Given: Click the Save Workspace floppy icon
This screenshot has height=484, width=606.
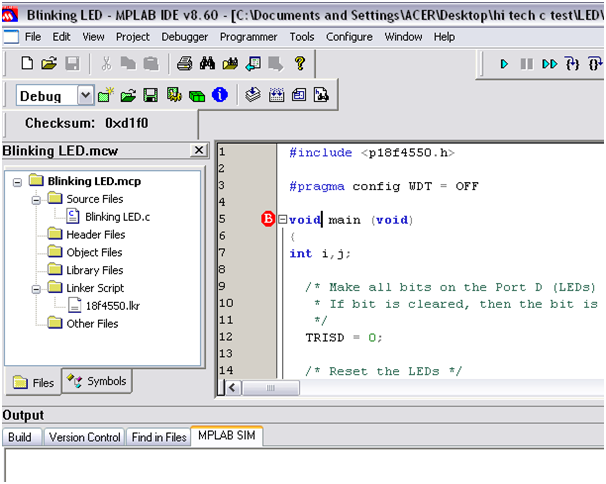Looking at the screenshot, I should click(151, 95).
